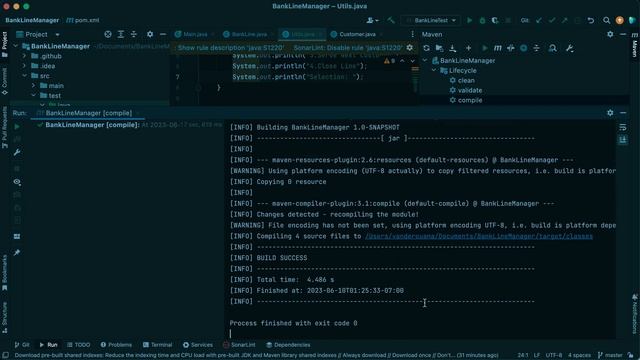
Task: Open Maven panel gear options
Action: [x=610, y=34]
